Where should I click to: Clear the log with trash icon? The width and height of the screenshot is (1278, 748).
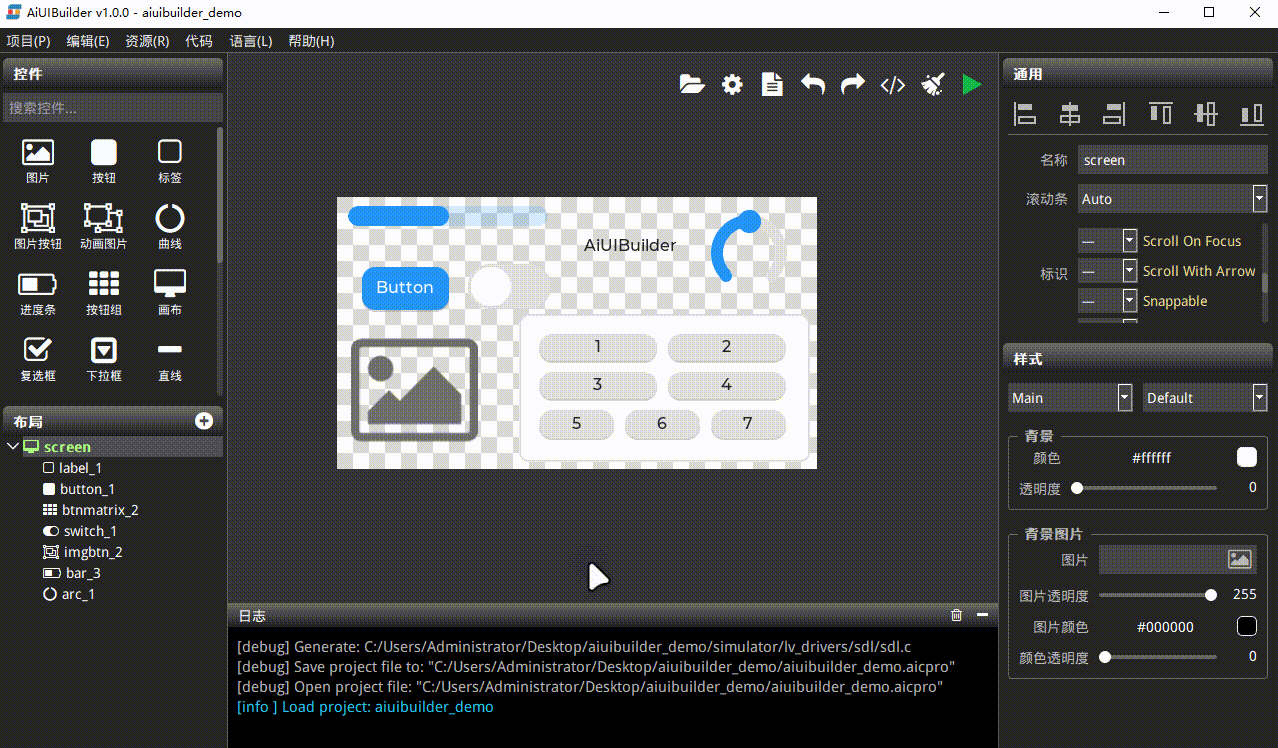(x=956, y=615)
